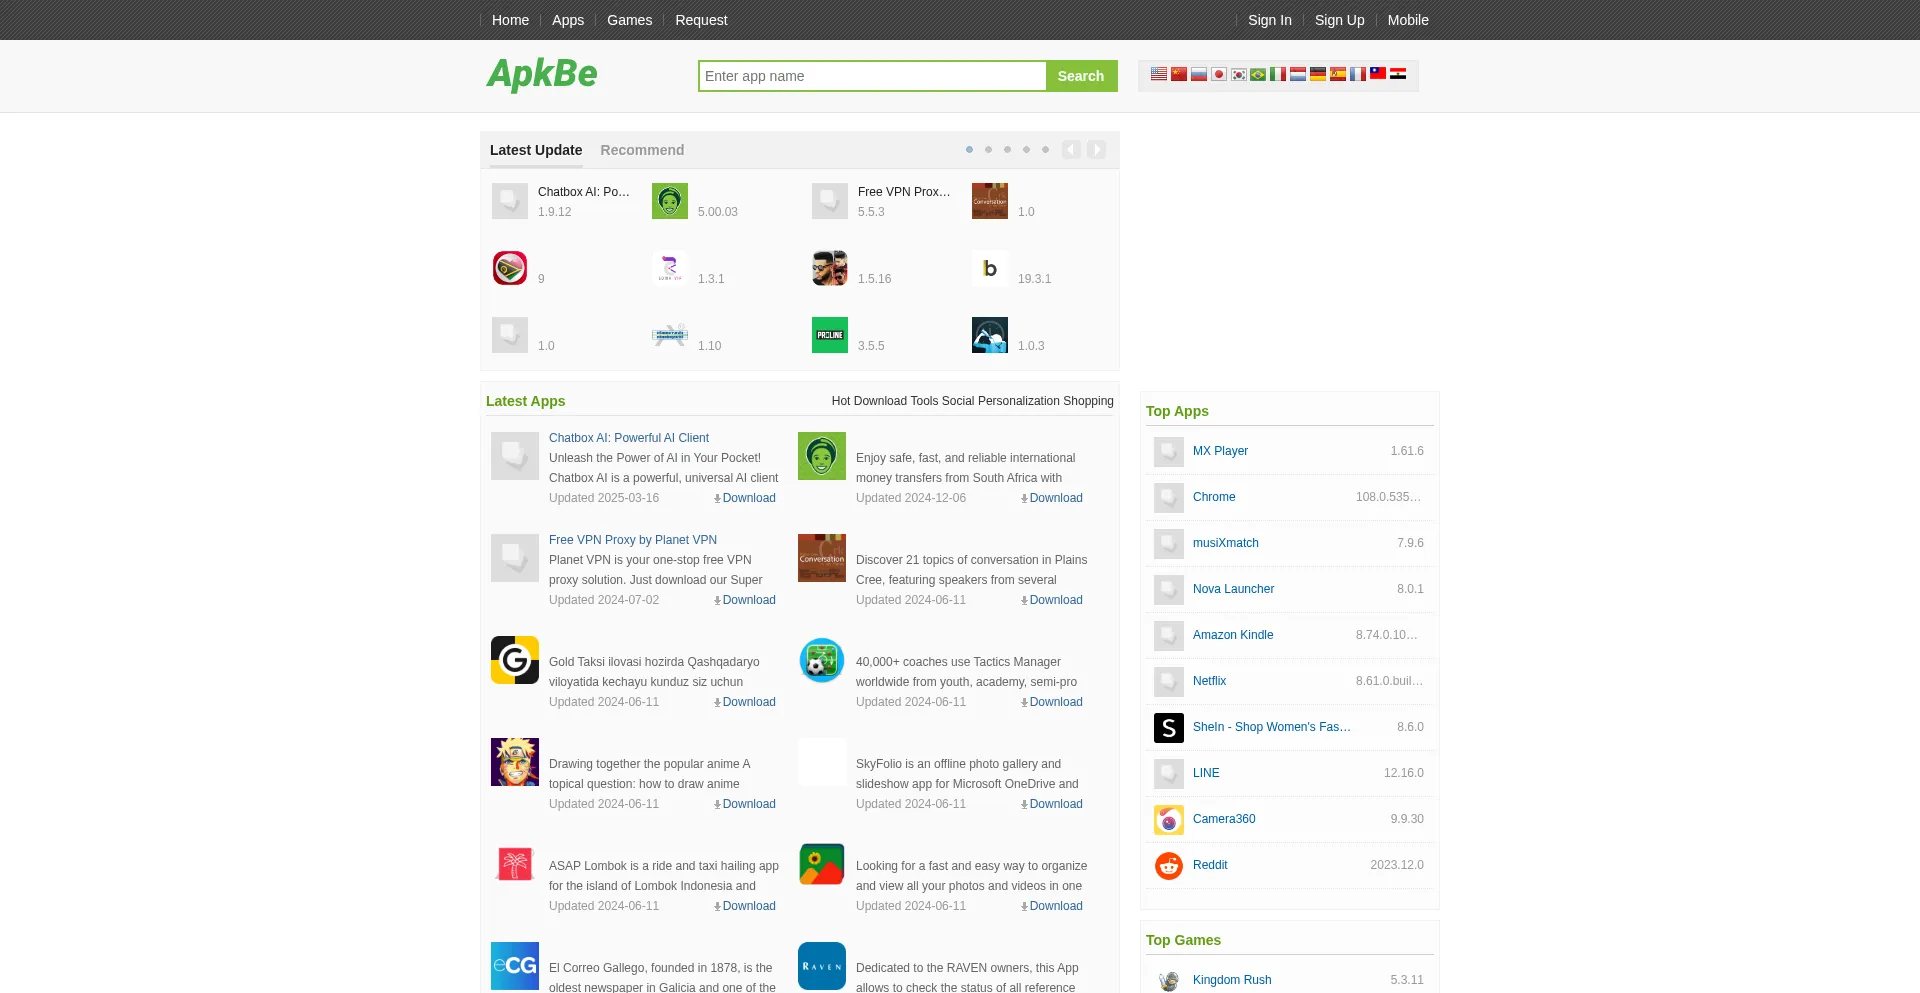Viewport: 1920px width, 993px height.
Task: Select the Reddit icon in Top Apps sidebar
Action: click(1167, 865)
